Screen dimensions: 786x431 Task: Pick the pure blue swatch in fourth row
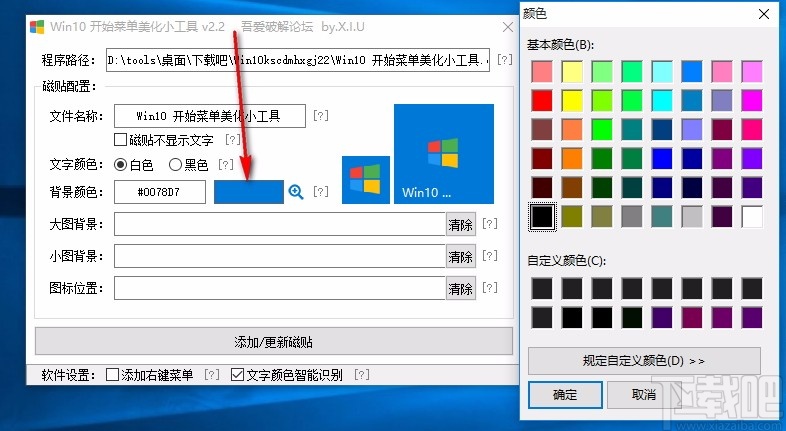point(662,158)
